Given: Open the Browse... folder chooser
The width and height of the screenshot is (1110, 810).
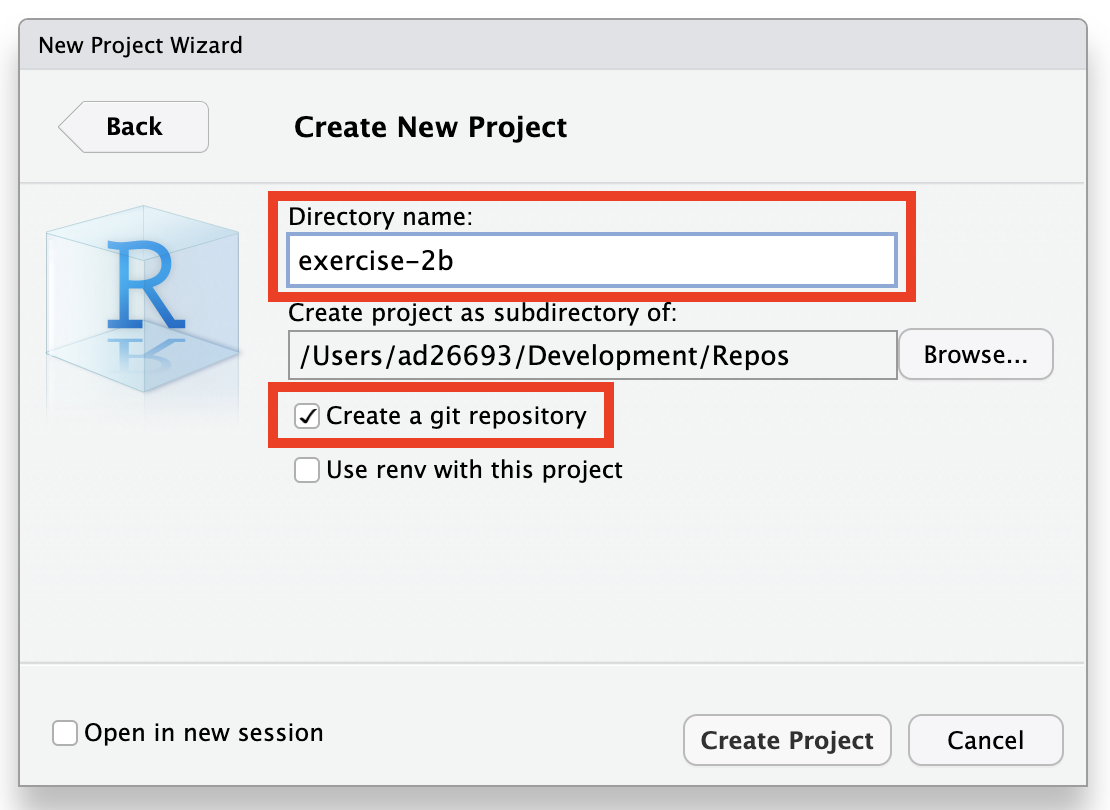Looking at the screenshot, I should click(x=975, y=355).
